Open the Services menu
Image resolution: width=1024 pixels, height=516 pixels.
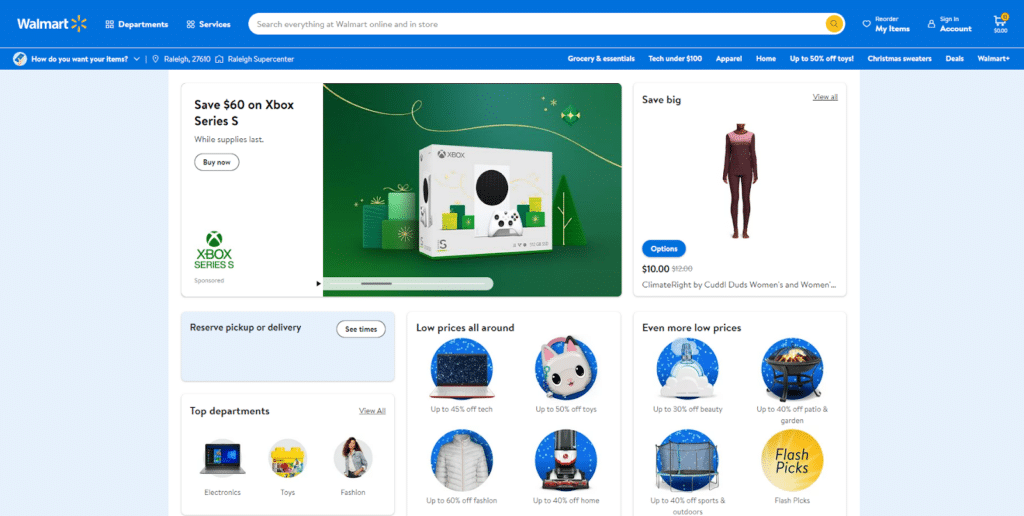click(208, 24)
